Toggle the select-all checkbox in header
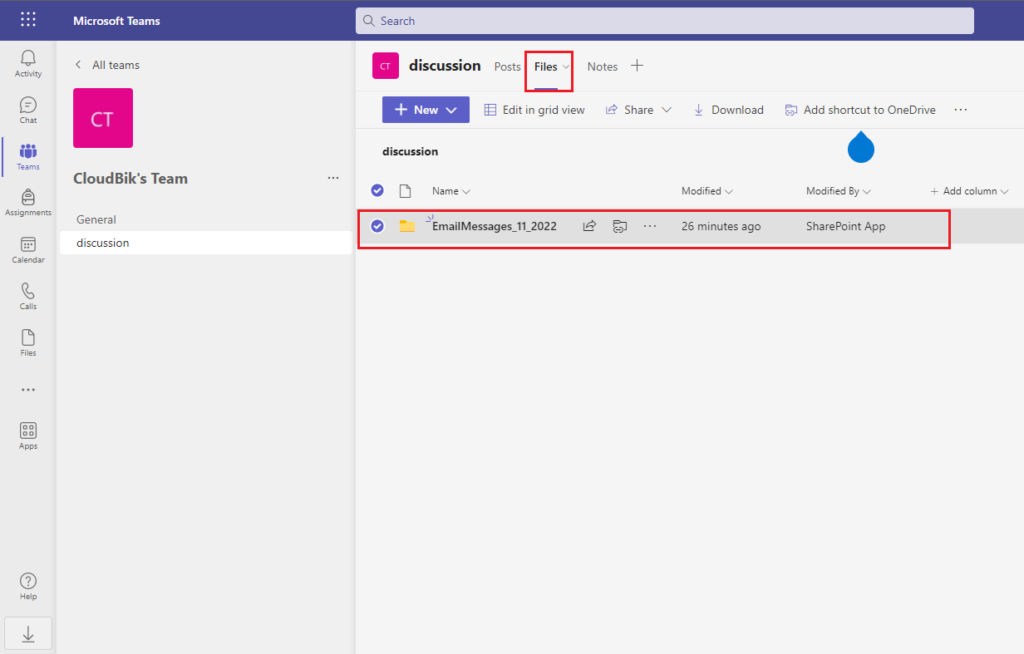This screenshot has height=654, width=1024. pos(377,191)
